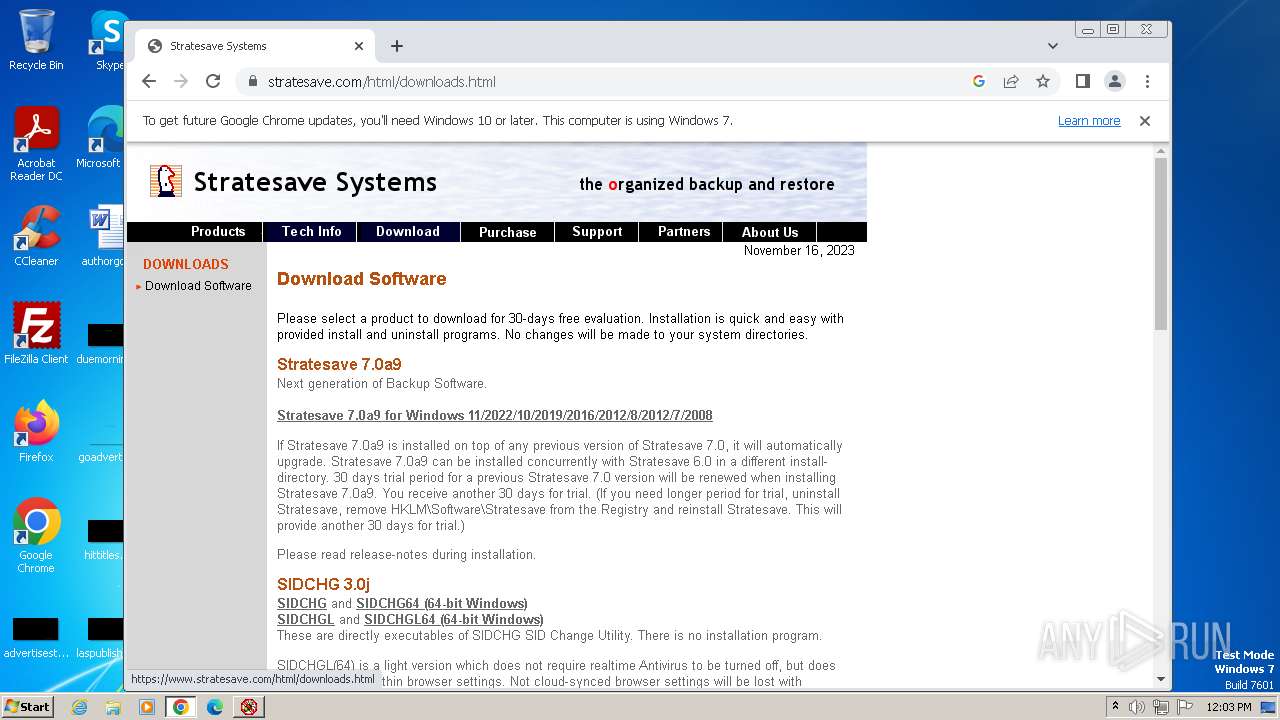Download the SIDCHG link

302,603
